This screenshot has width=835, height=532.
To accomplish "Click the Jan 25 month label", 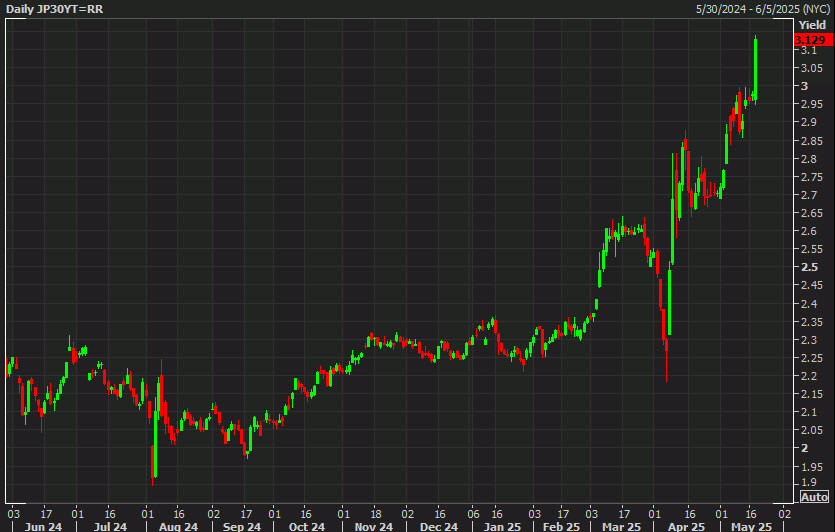I will pos(502,527).
